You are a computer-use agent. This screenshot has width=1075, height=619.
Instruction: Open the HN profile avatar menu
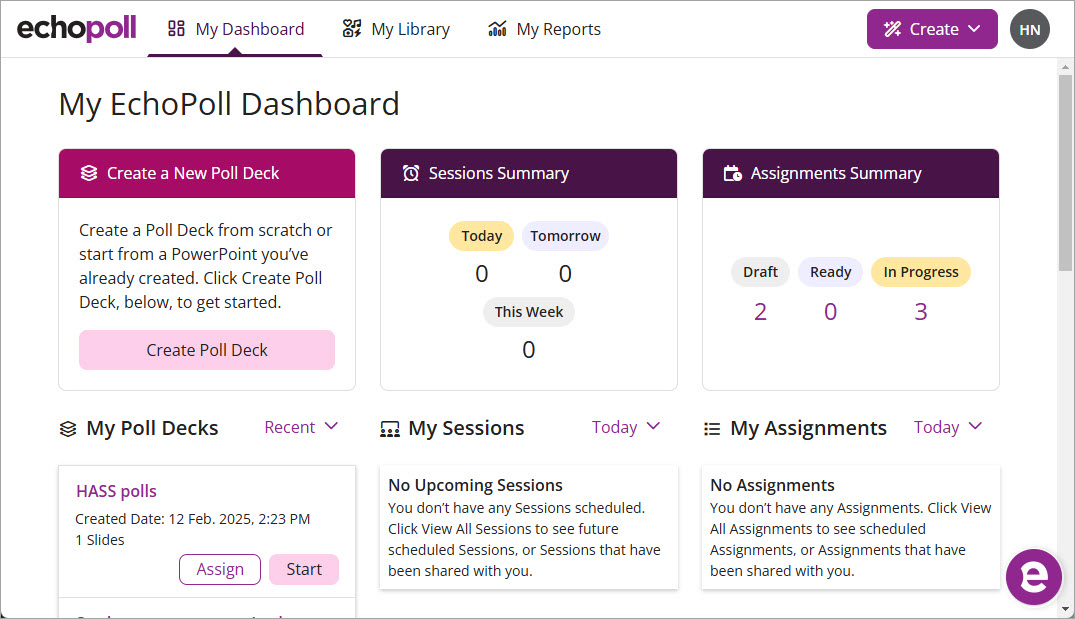1029,28
